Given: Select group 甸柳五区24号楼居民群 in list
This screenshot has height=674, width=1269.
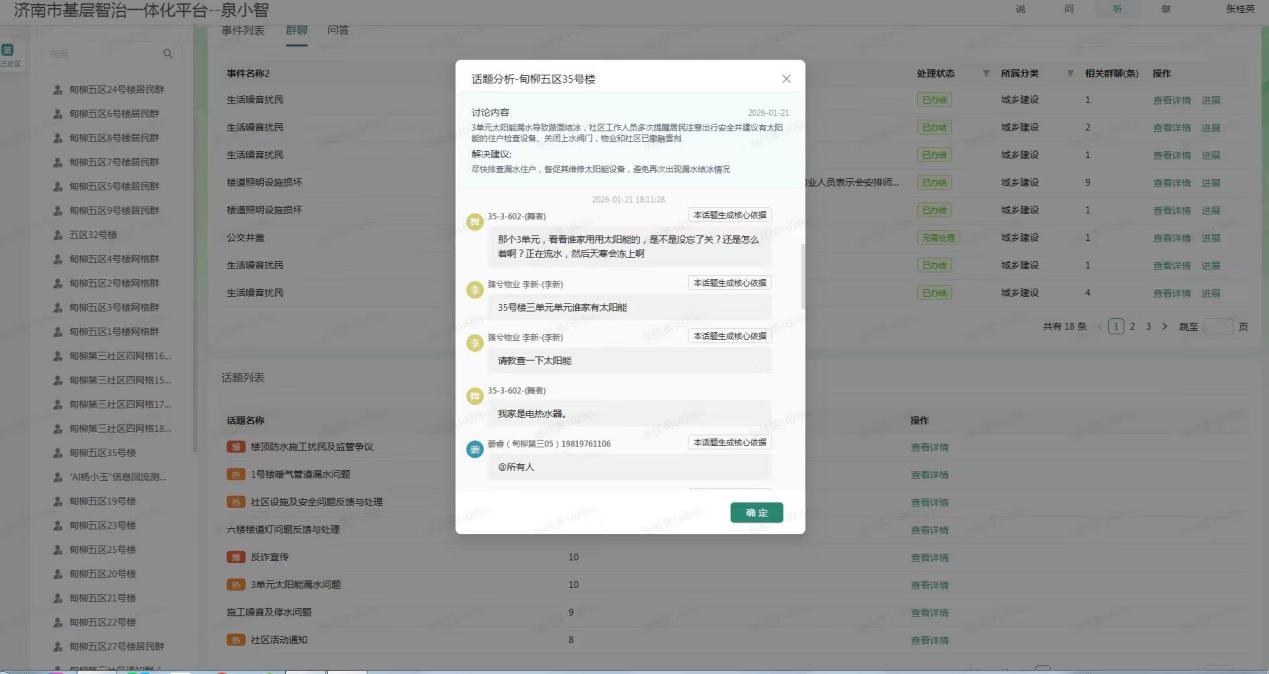Looking at the screenshot, I should tap(116, 89).
